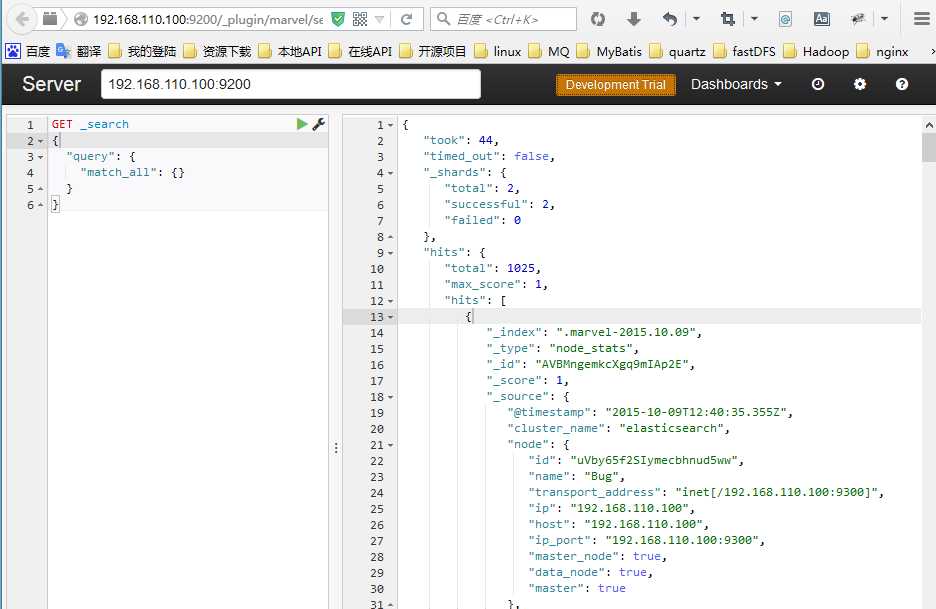Open the 我的登陆 bookmark folder
Image resolution: width=936 pixels, height=609 pixels.
click(142, 51)
